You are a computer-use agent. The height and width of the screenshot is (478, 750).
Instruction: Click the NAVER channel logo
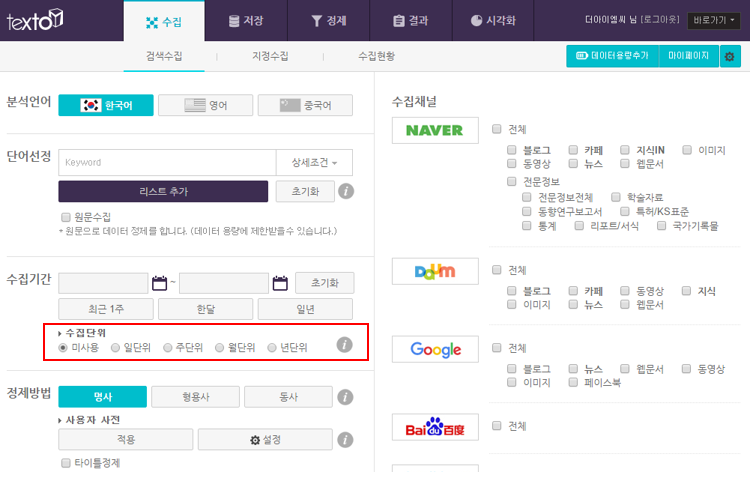pyautogui.click(x=435, y=130)
